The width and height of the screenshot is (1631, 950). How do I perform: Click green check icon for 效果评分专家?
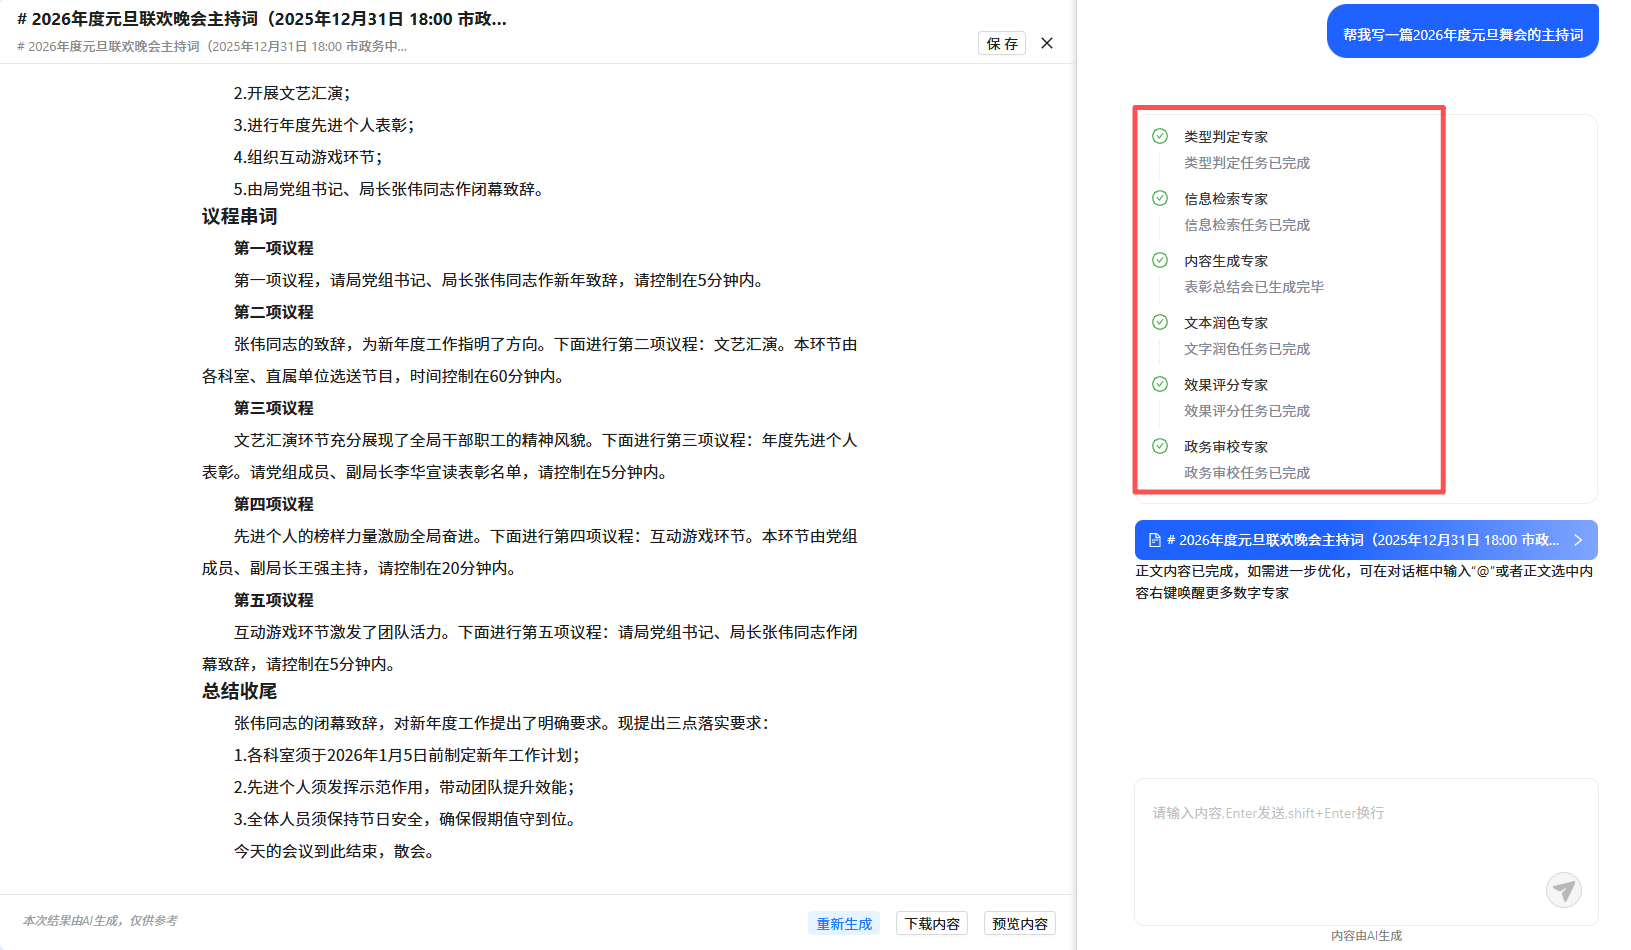pos(1160,384)
